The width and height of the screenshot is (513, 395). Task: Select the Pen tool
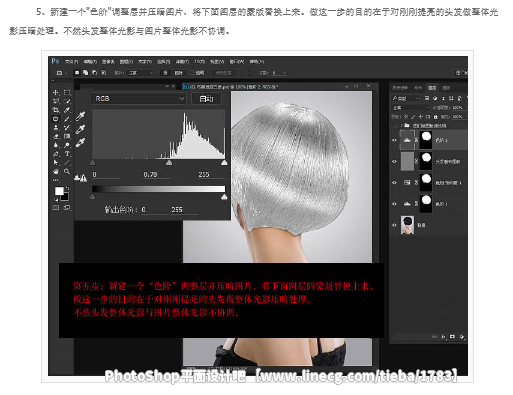(x=56, y=154)
